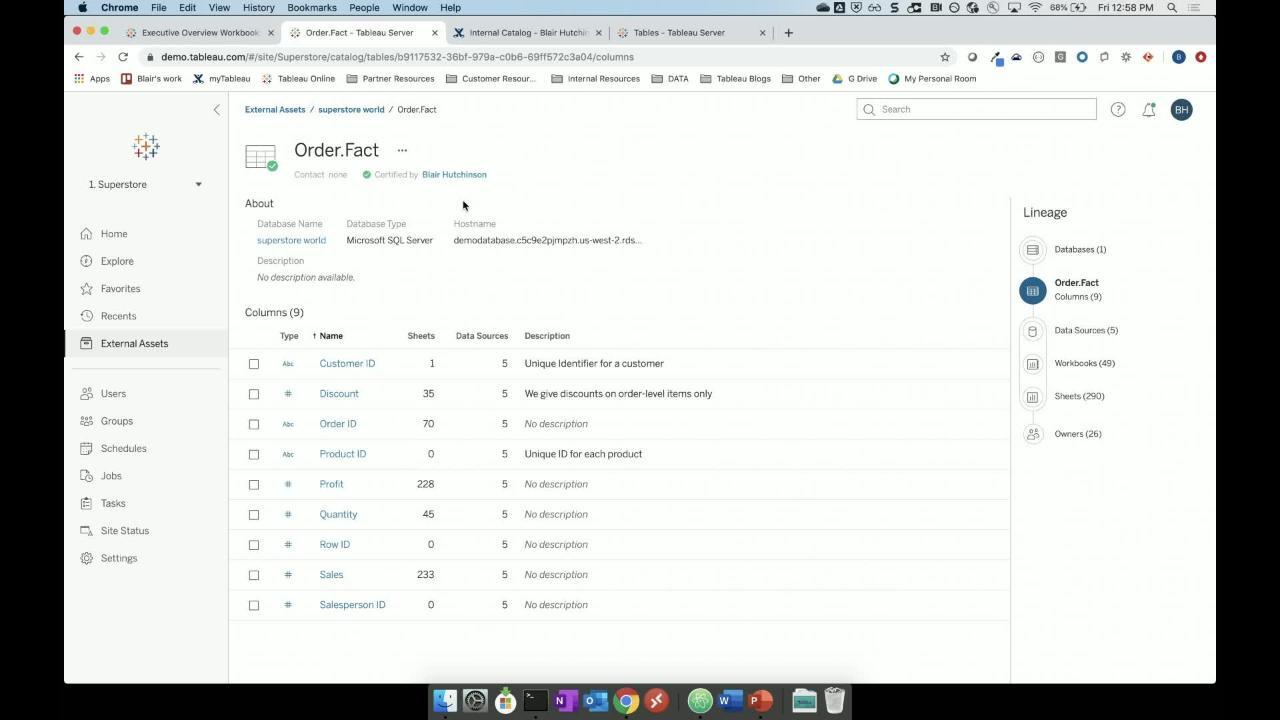Tick the Row ID row checkbox
Screen dimensions: 1280x720
pos(254,545)
